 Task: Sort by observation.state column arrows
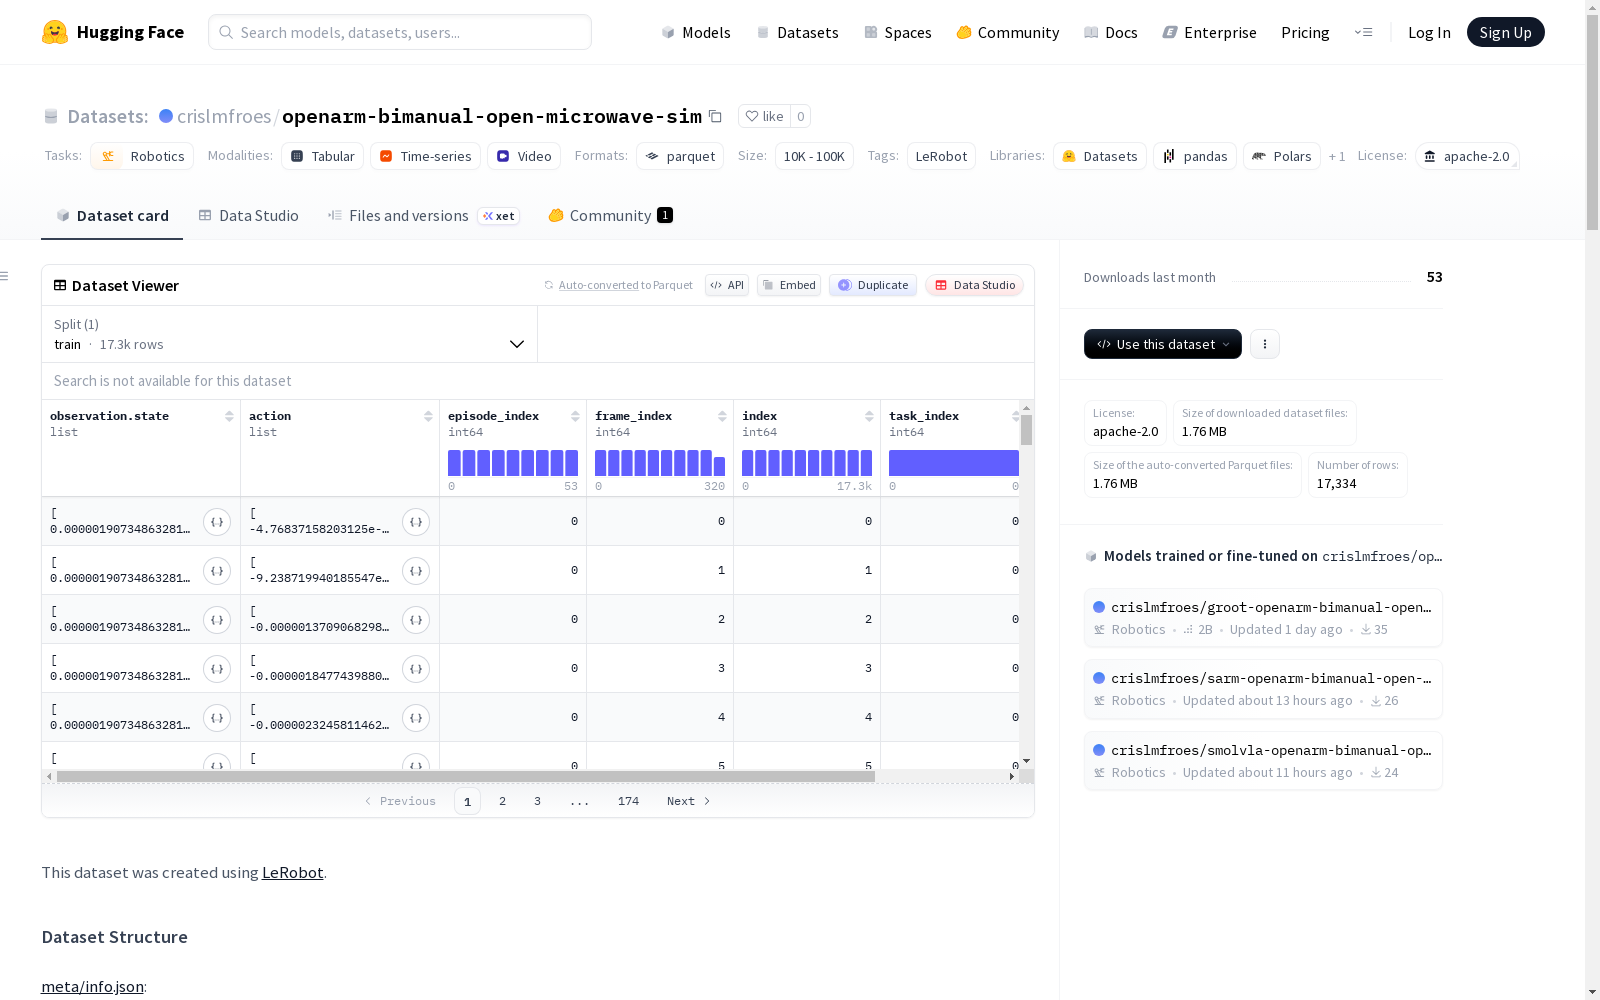coord(229,416)
